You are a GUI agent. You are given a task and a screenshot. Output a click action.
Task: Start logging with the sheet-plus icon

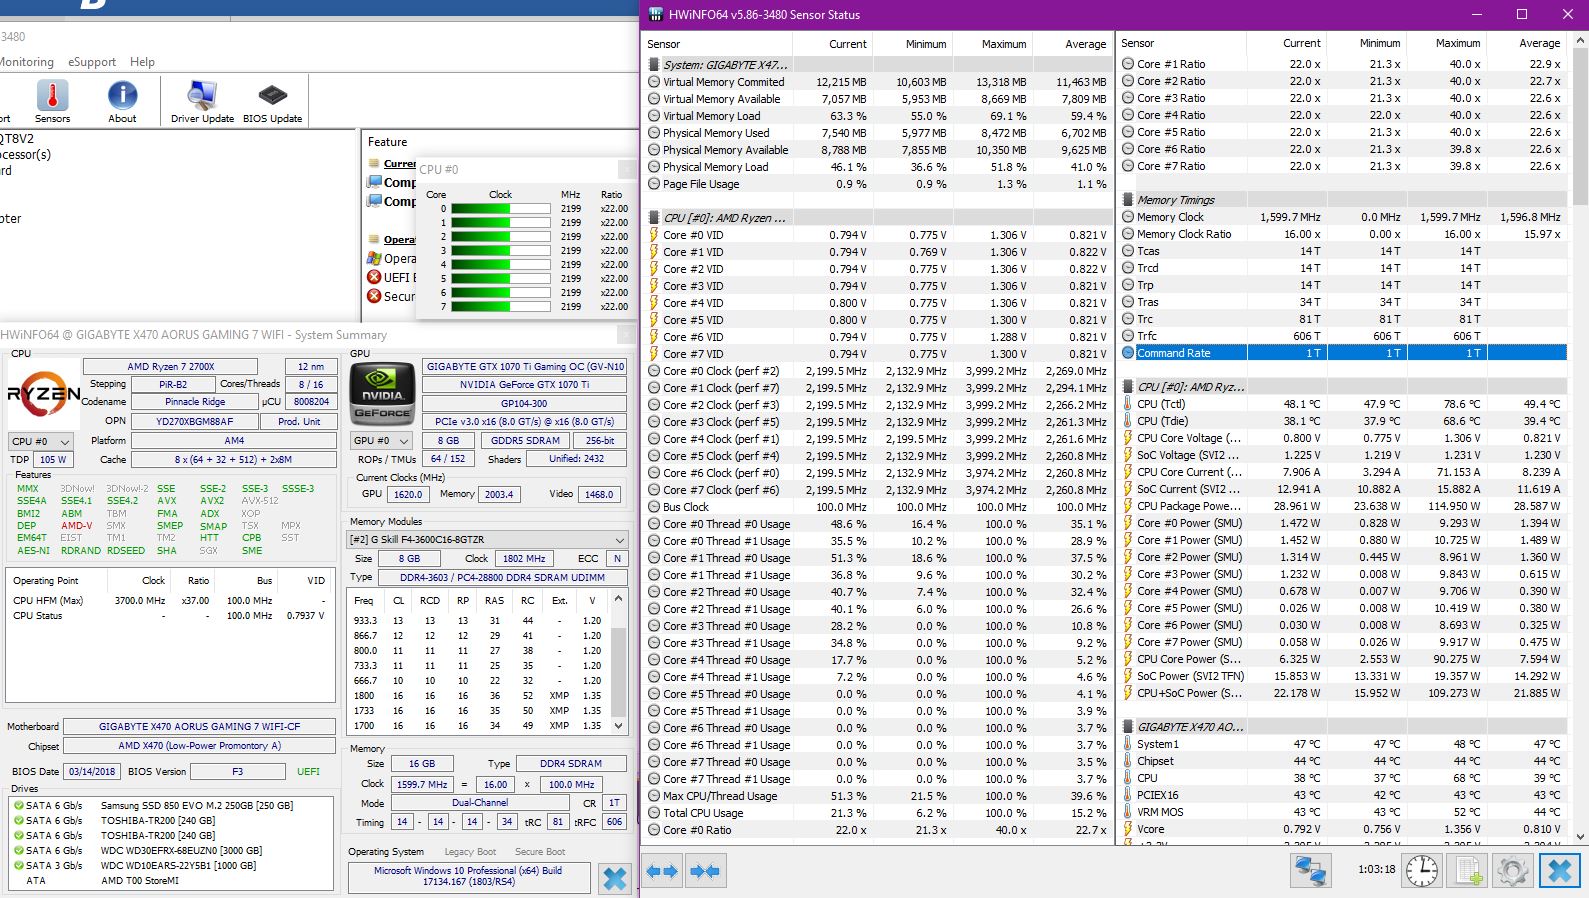coord(1467,871)
